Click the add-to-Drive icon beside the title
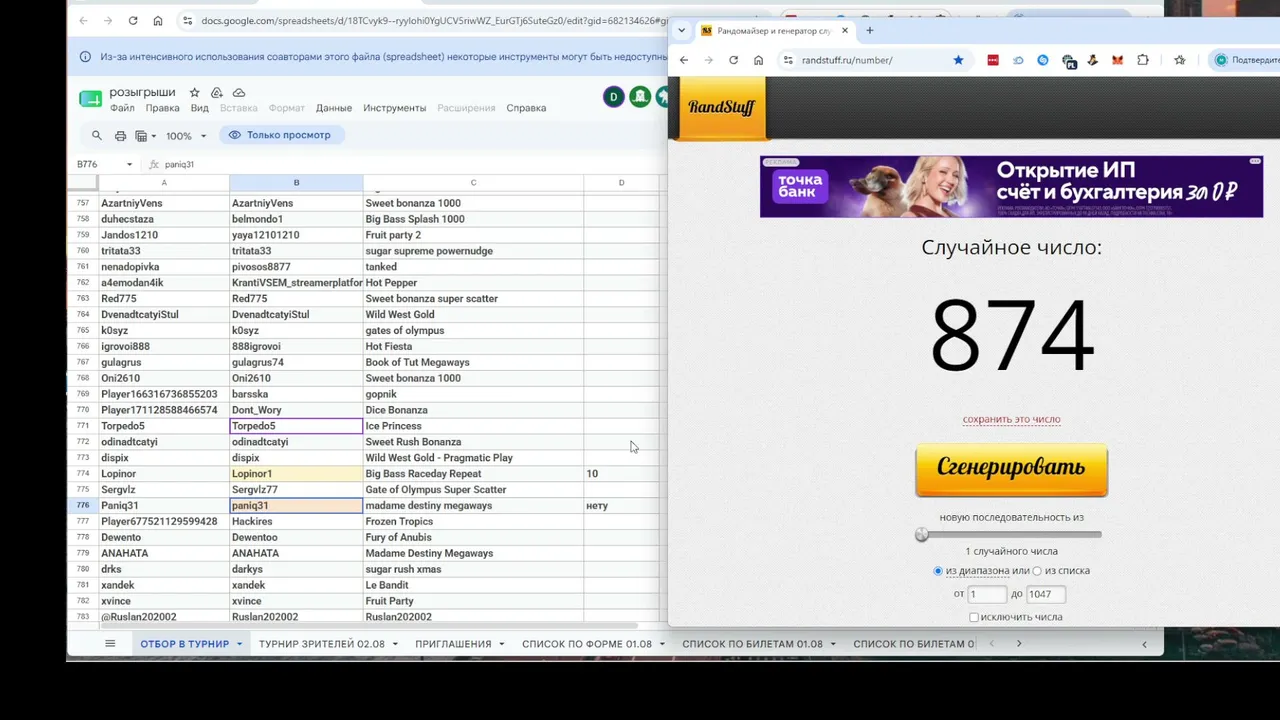The height and width of the screenshot is (720, 1280). (217, 92)
